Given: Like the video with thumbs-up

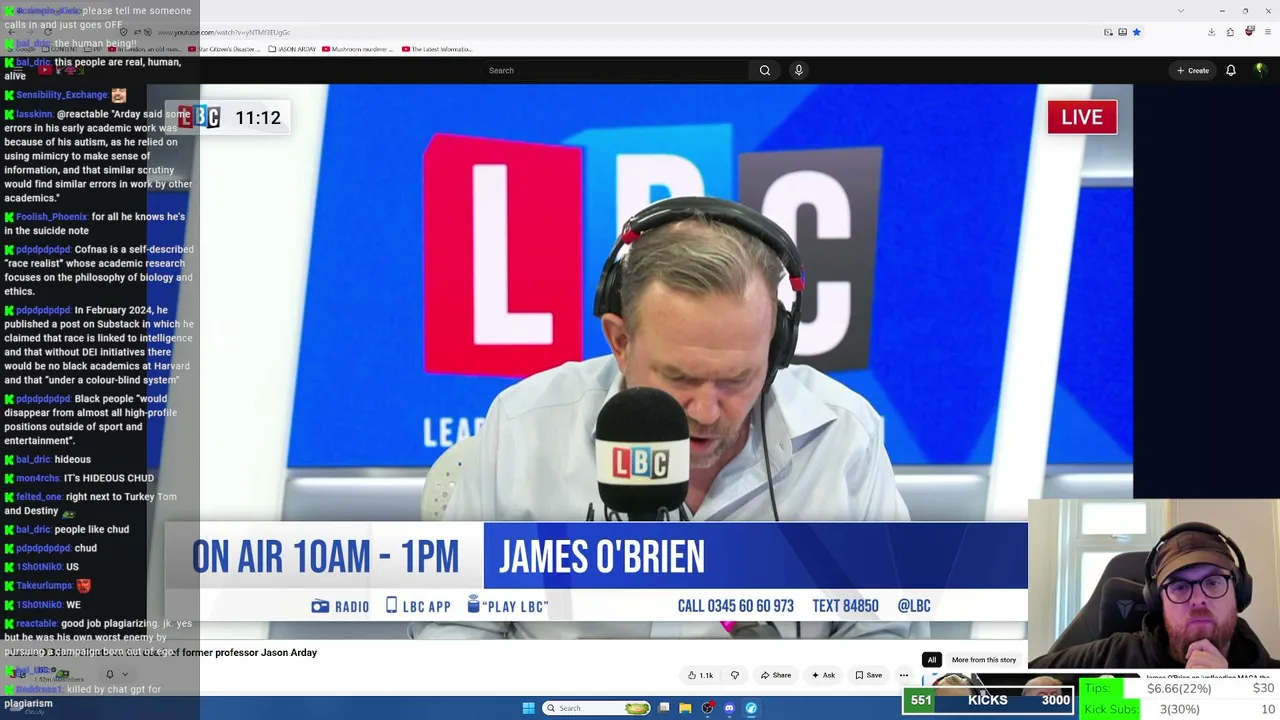Looking at the screenshot, I should coord(700,675).
